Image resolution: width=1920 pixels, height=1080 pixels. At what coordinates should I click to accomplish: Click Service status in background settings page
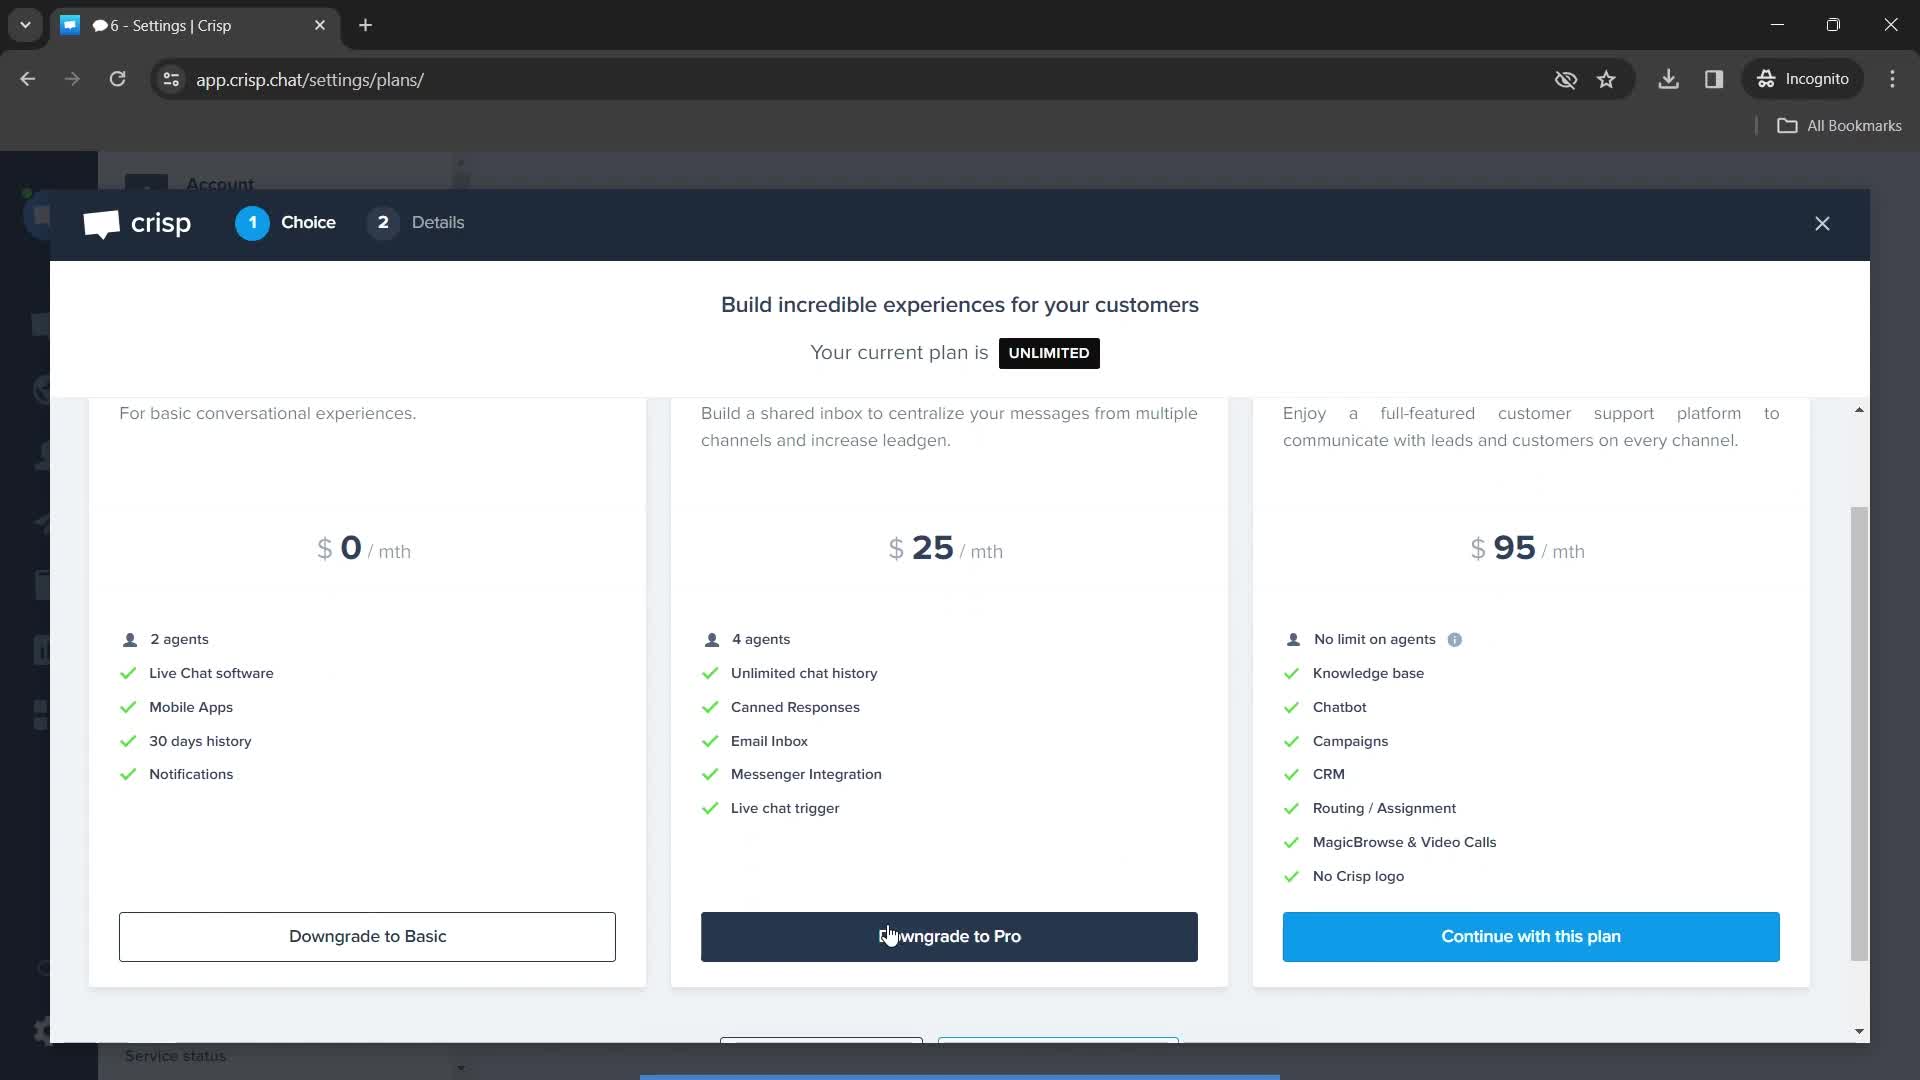tap(175, 1056)
